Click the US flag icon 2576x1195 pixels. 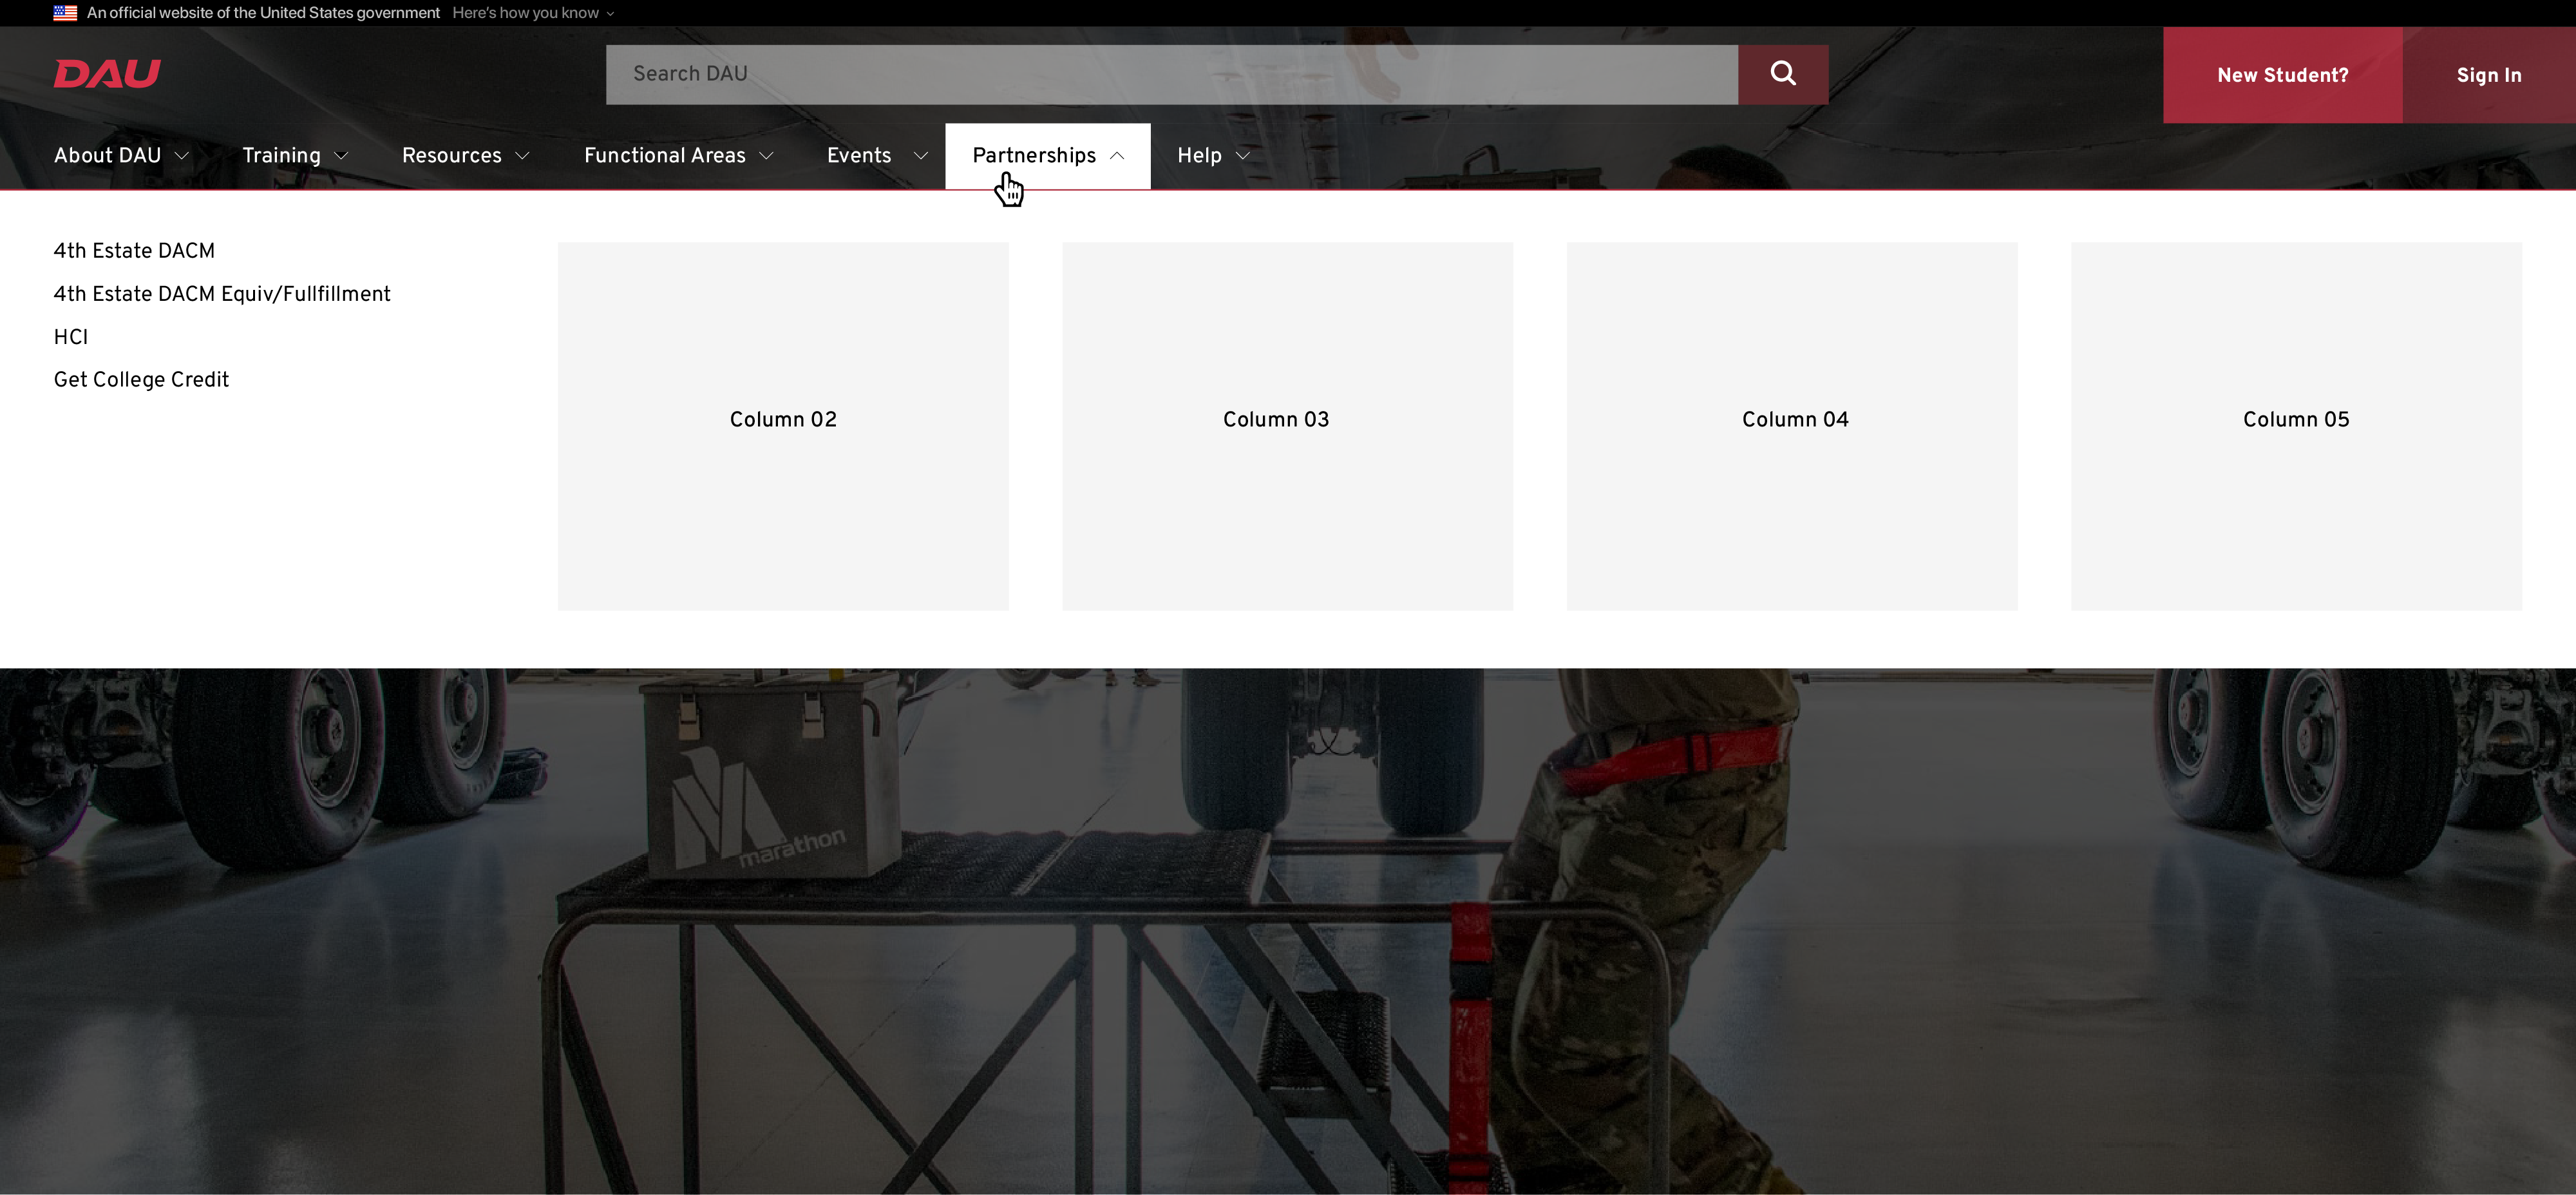point(65,13)
